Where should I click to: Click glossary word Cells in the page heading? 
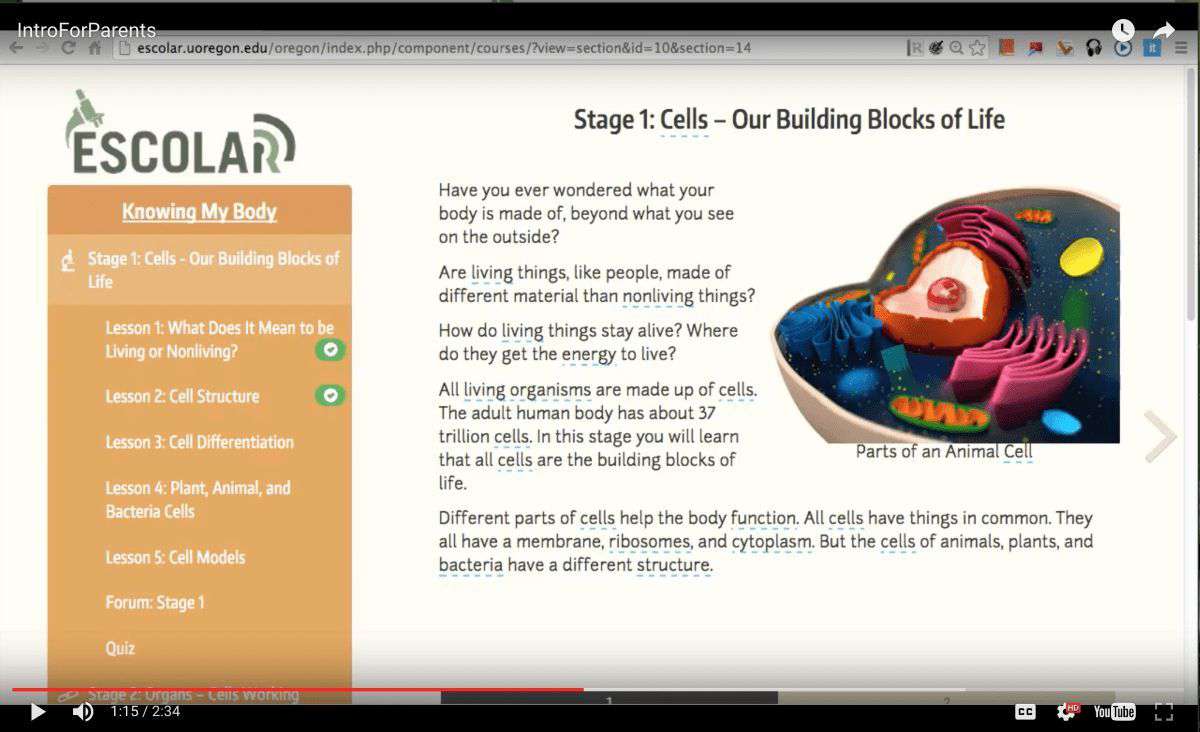684,120
